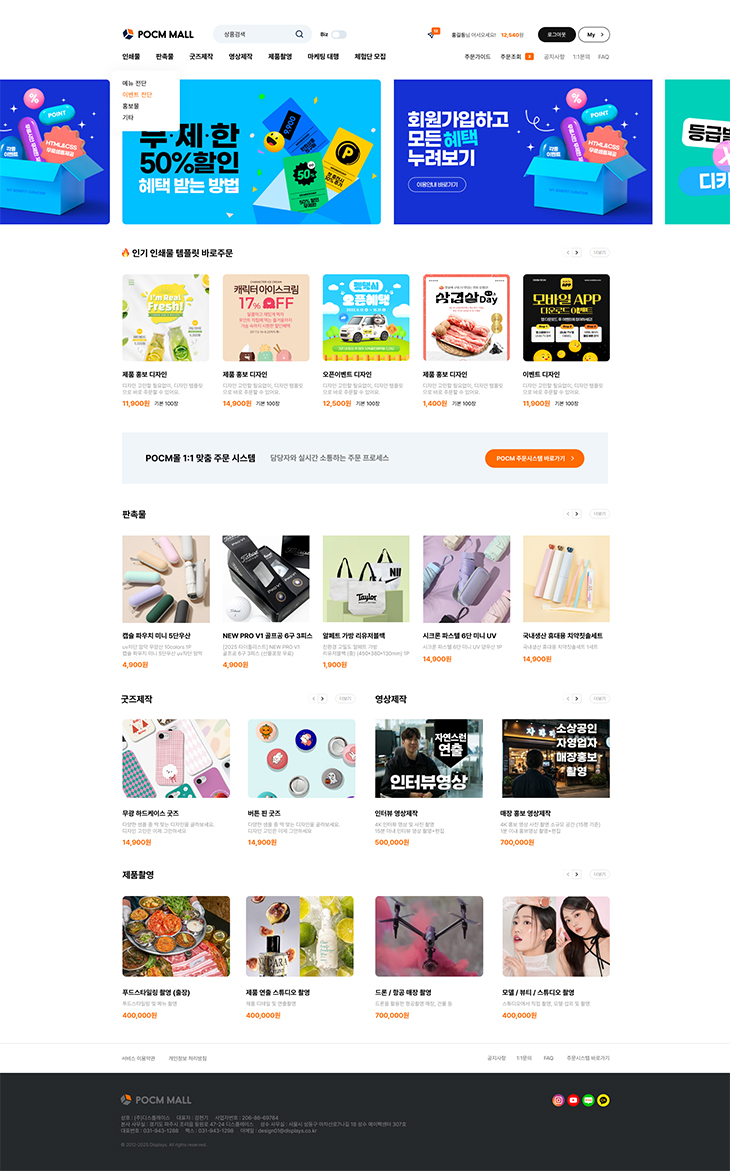Open the Instagram footer icon
Viewport: 730px width, 1171px height.
coord(558,1100)
